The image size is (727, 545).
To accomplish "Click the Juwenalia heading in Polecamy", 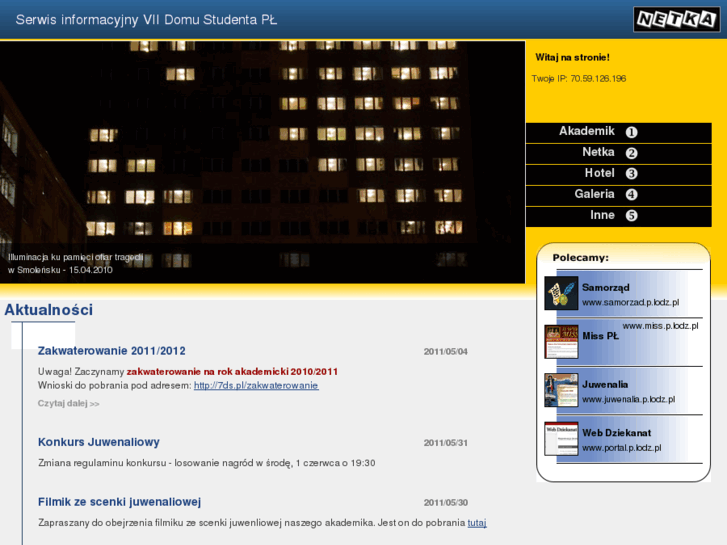I will click(605, 385).
